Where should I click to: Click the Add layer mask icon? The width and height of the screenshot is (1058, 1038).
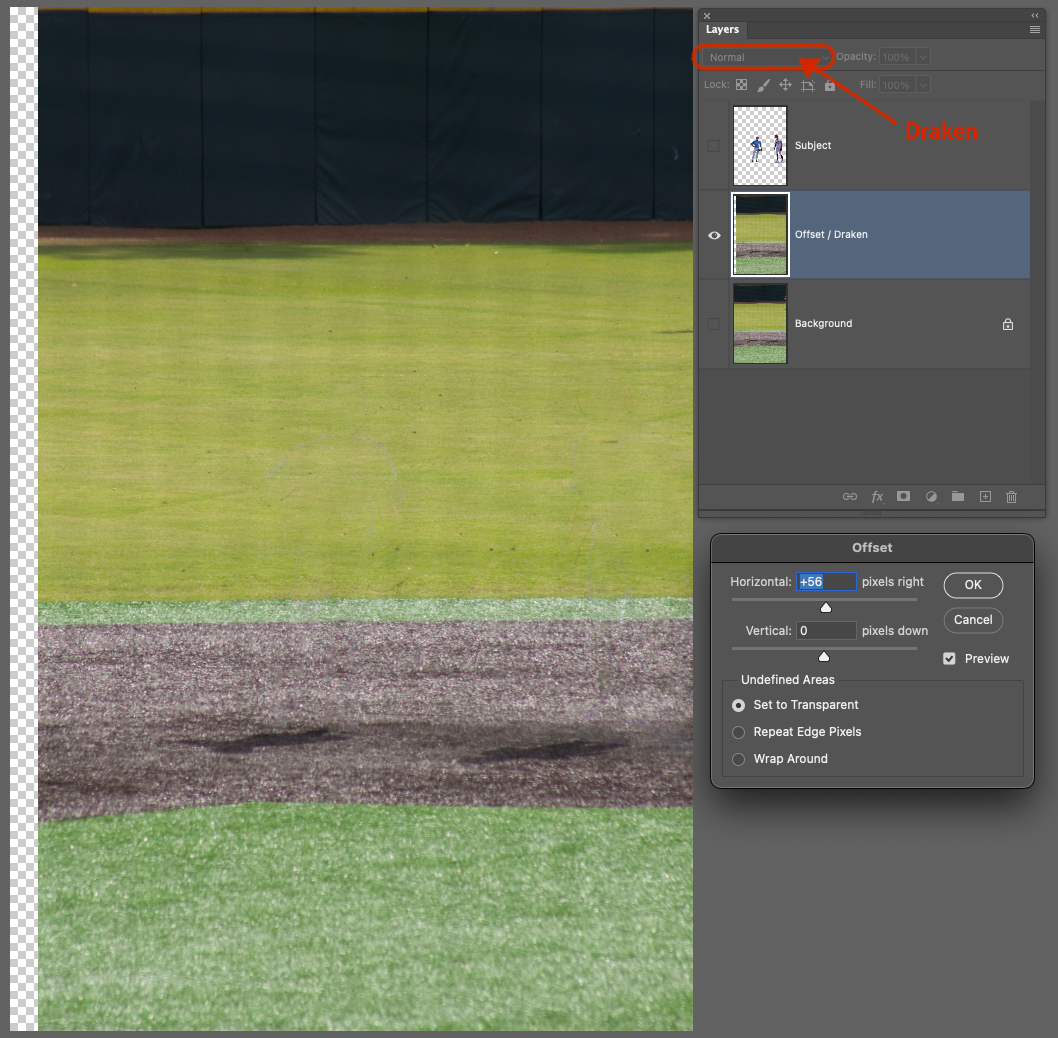point(903,496)
